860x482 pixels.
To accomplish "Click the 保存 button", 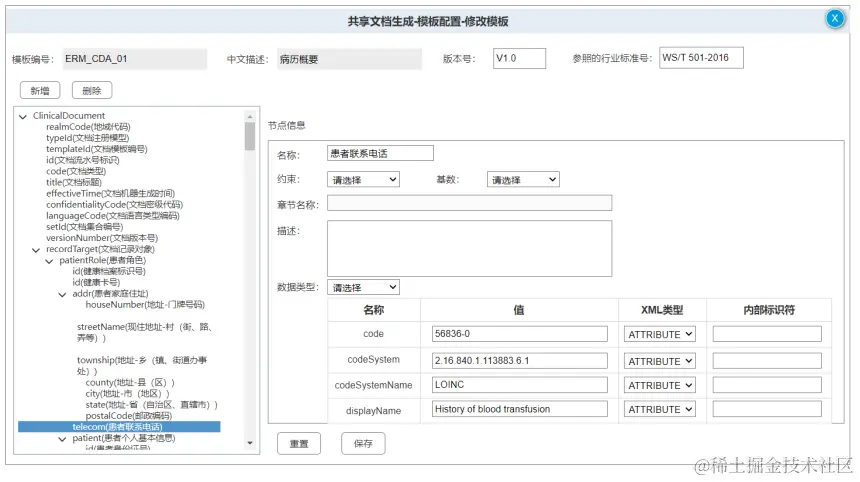I will tap(363, 443).
